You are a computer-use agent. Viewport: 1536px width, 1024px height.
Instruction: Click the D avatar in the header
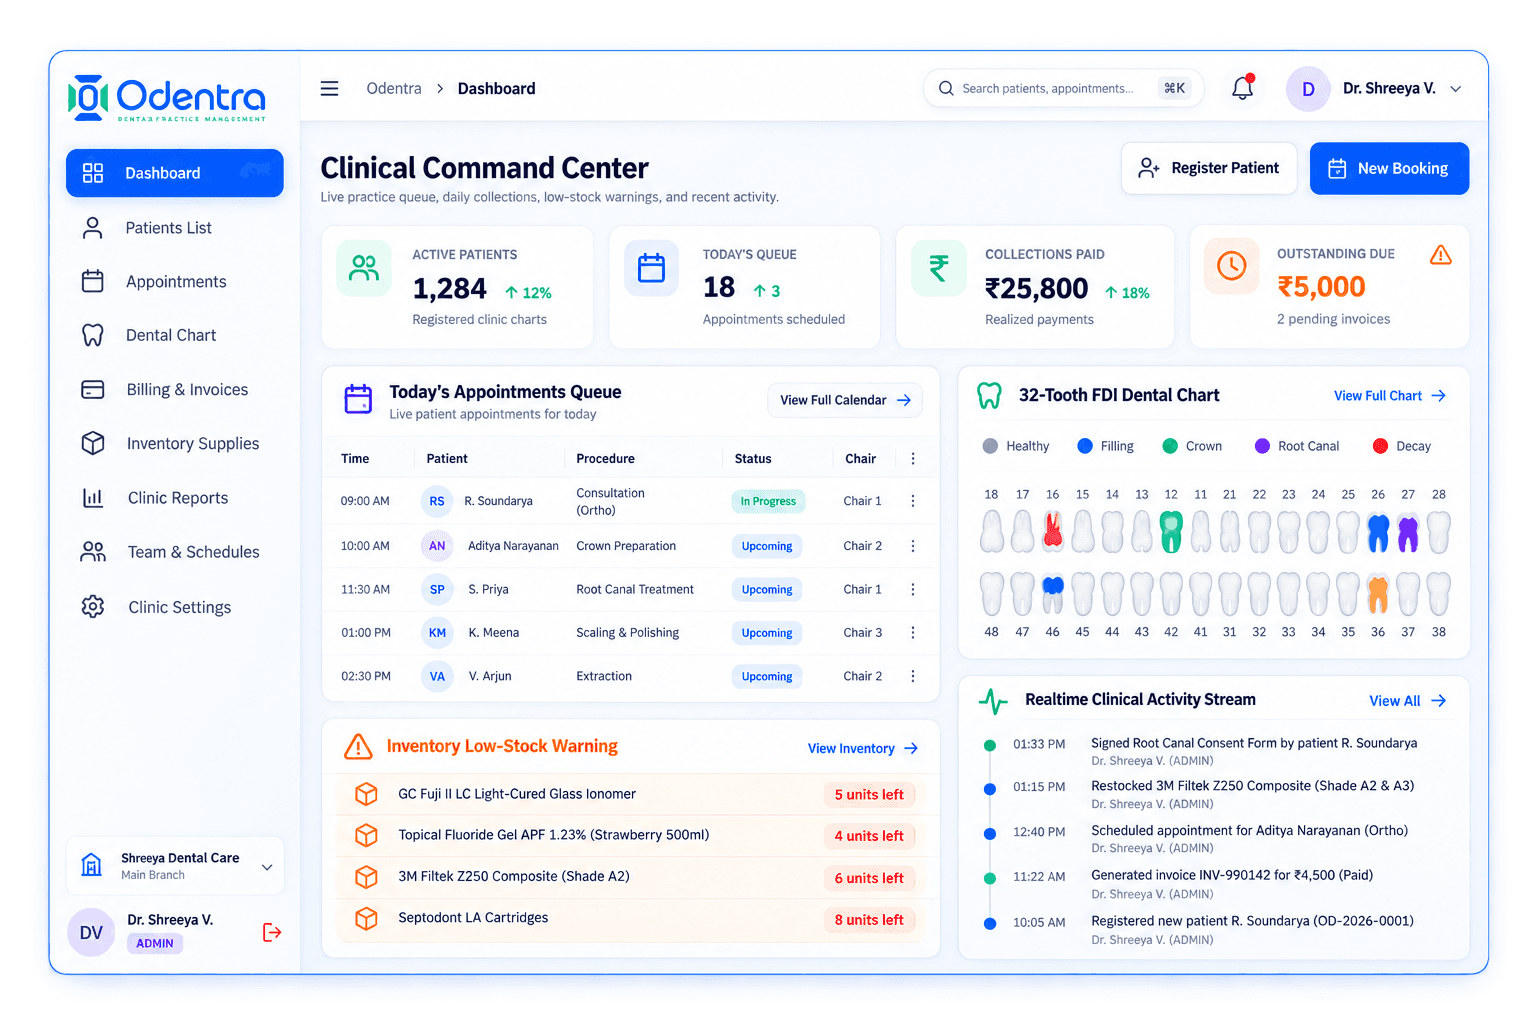(1307, 89)
